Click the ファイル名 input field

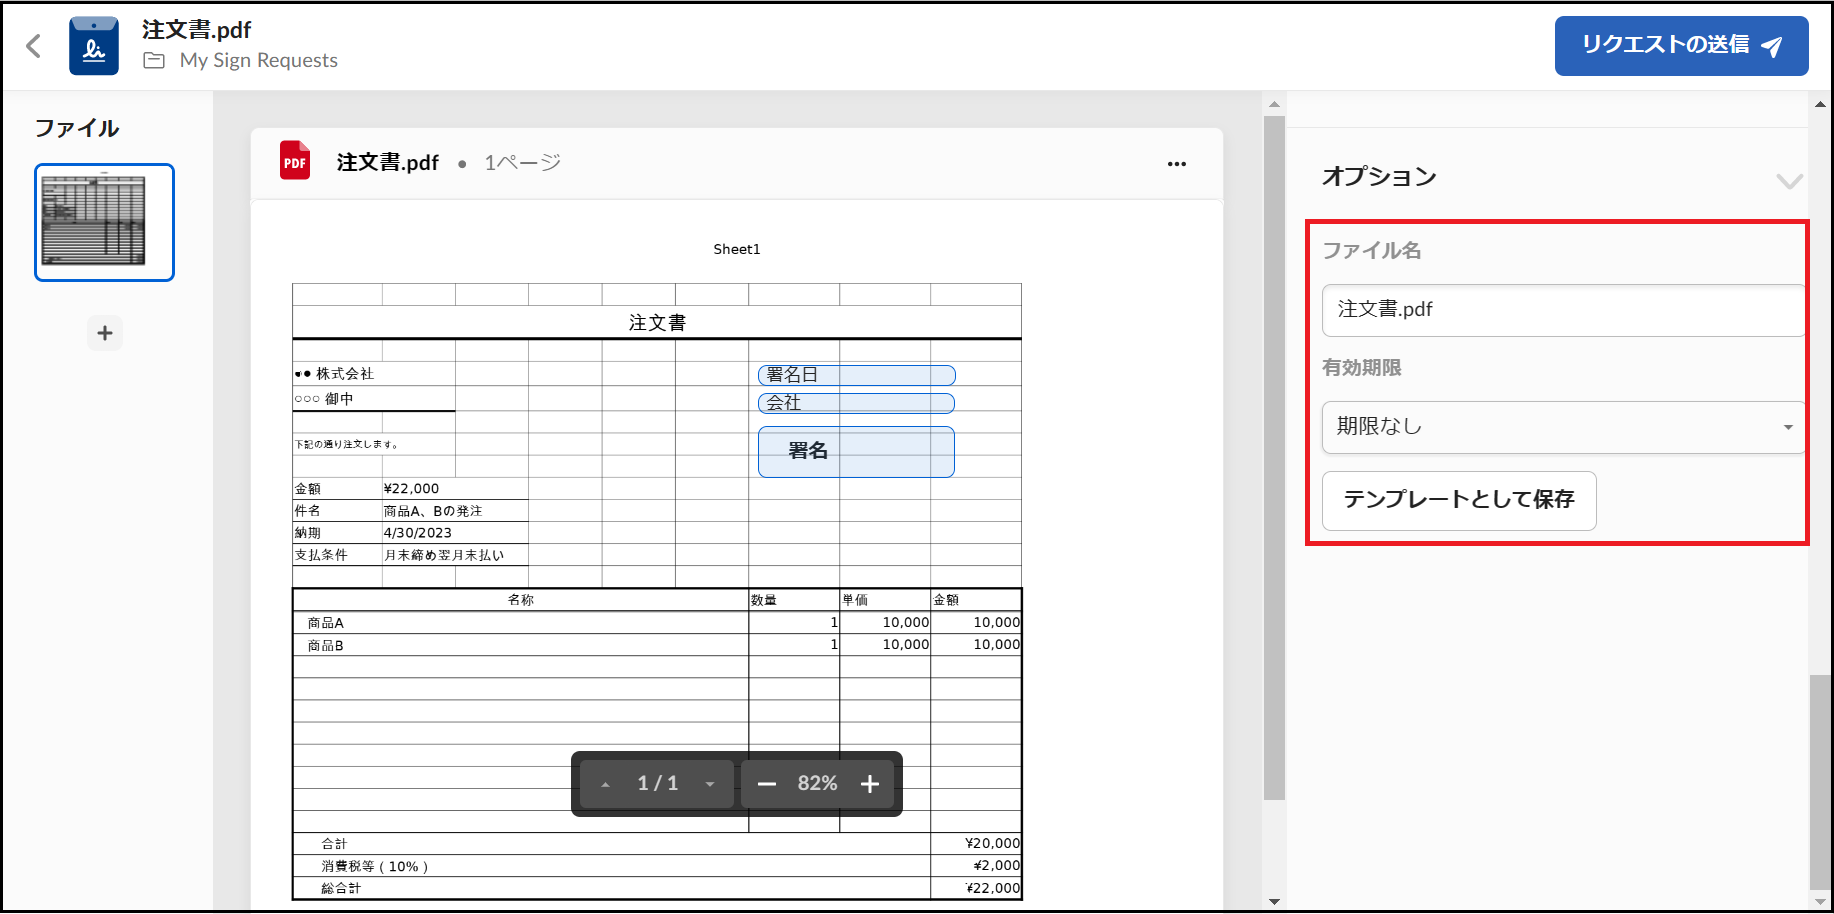1562,310
